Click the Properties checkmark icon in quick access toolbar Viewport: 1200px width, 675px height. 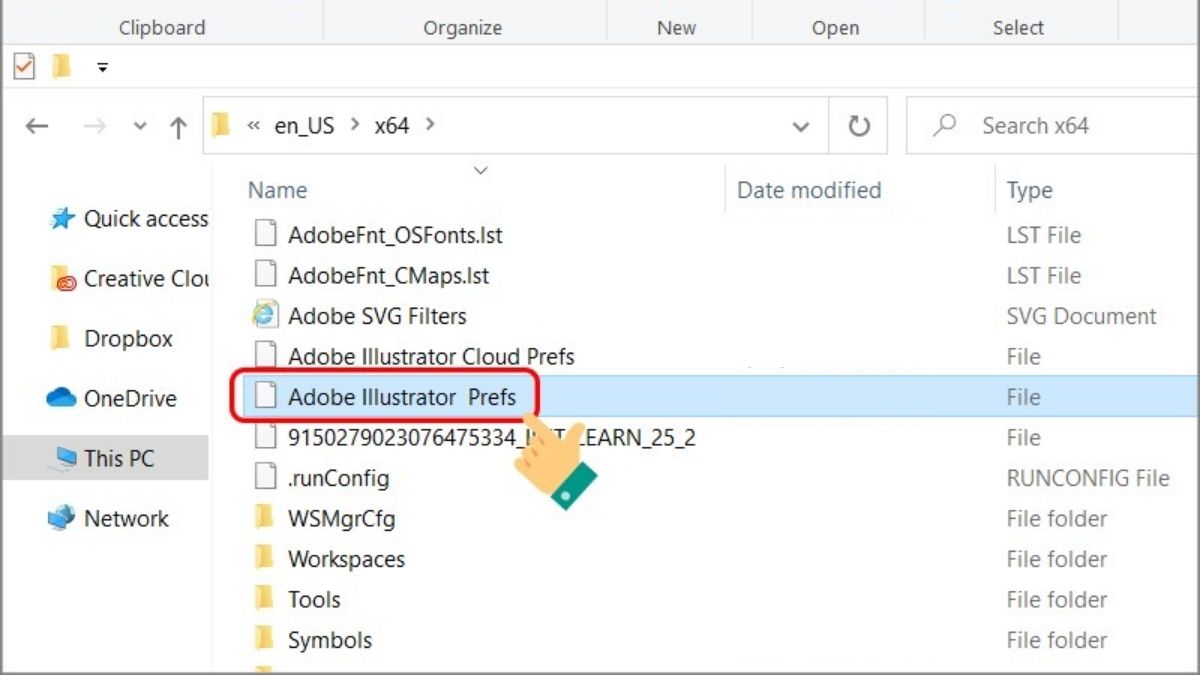click(24, 67)
